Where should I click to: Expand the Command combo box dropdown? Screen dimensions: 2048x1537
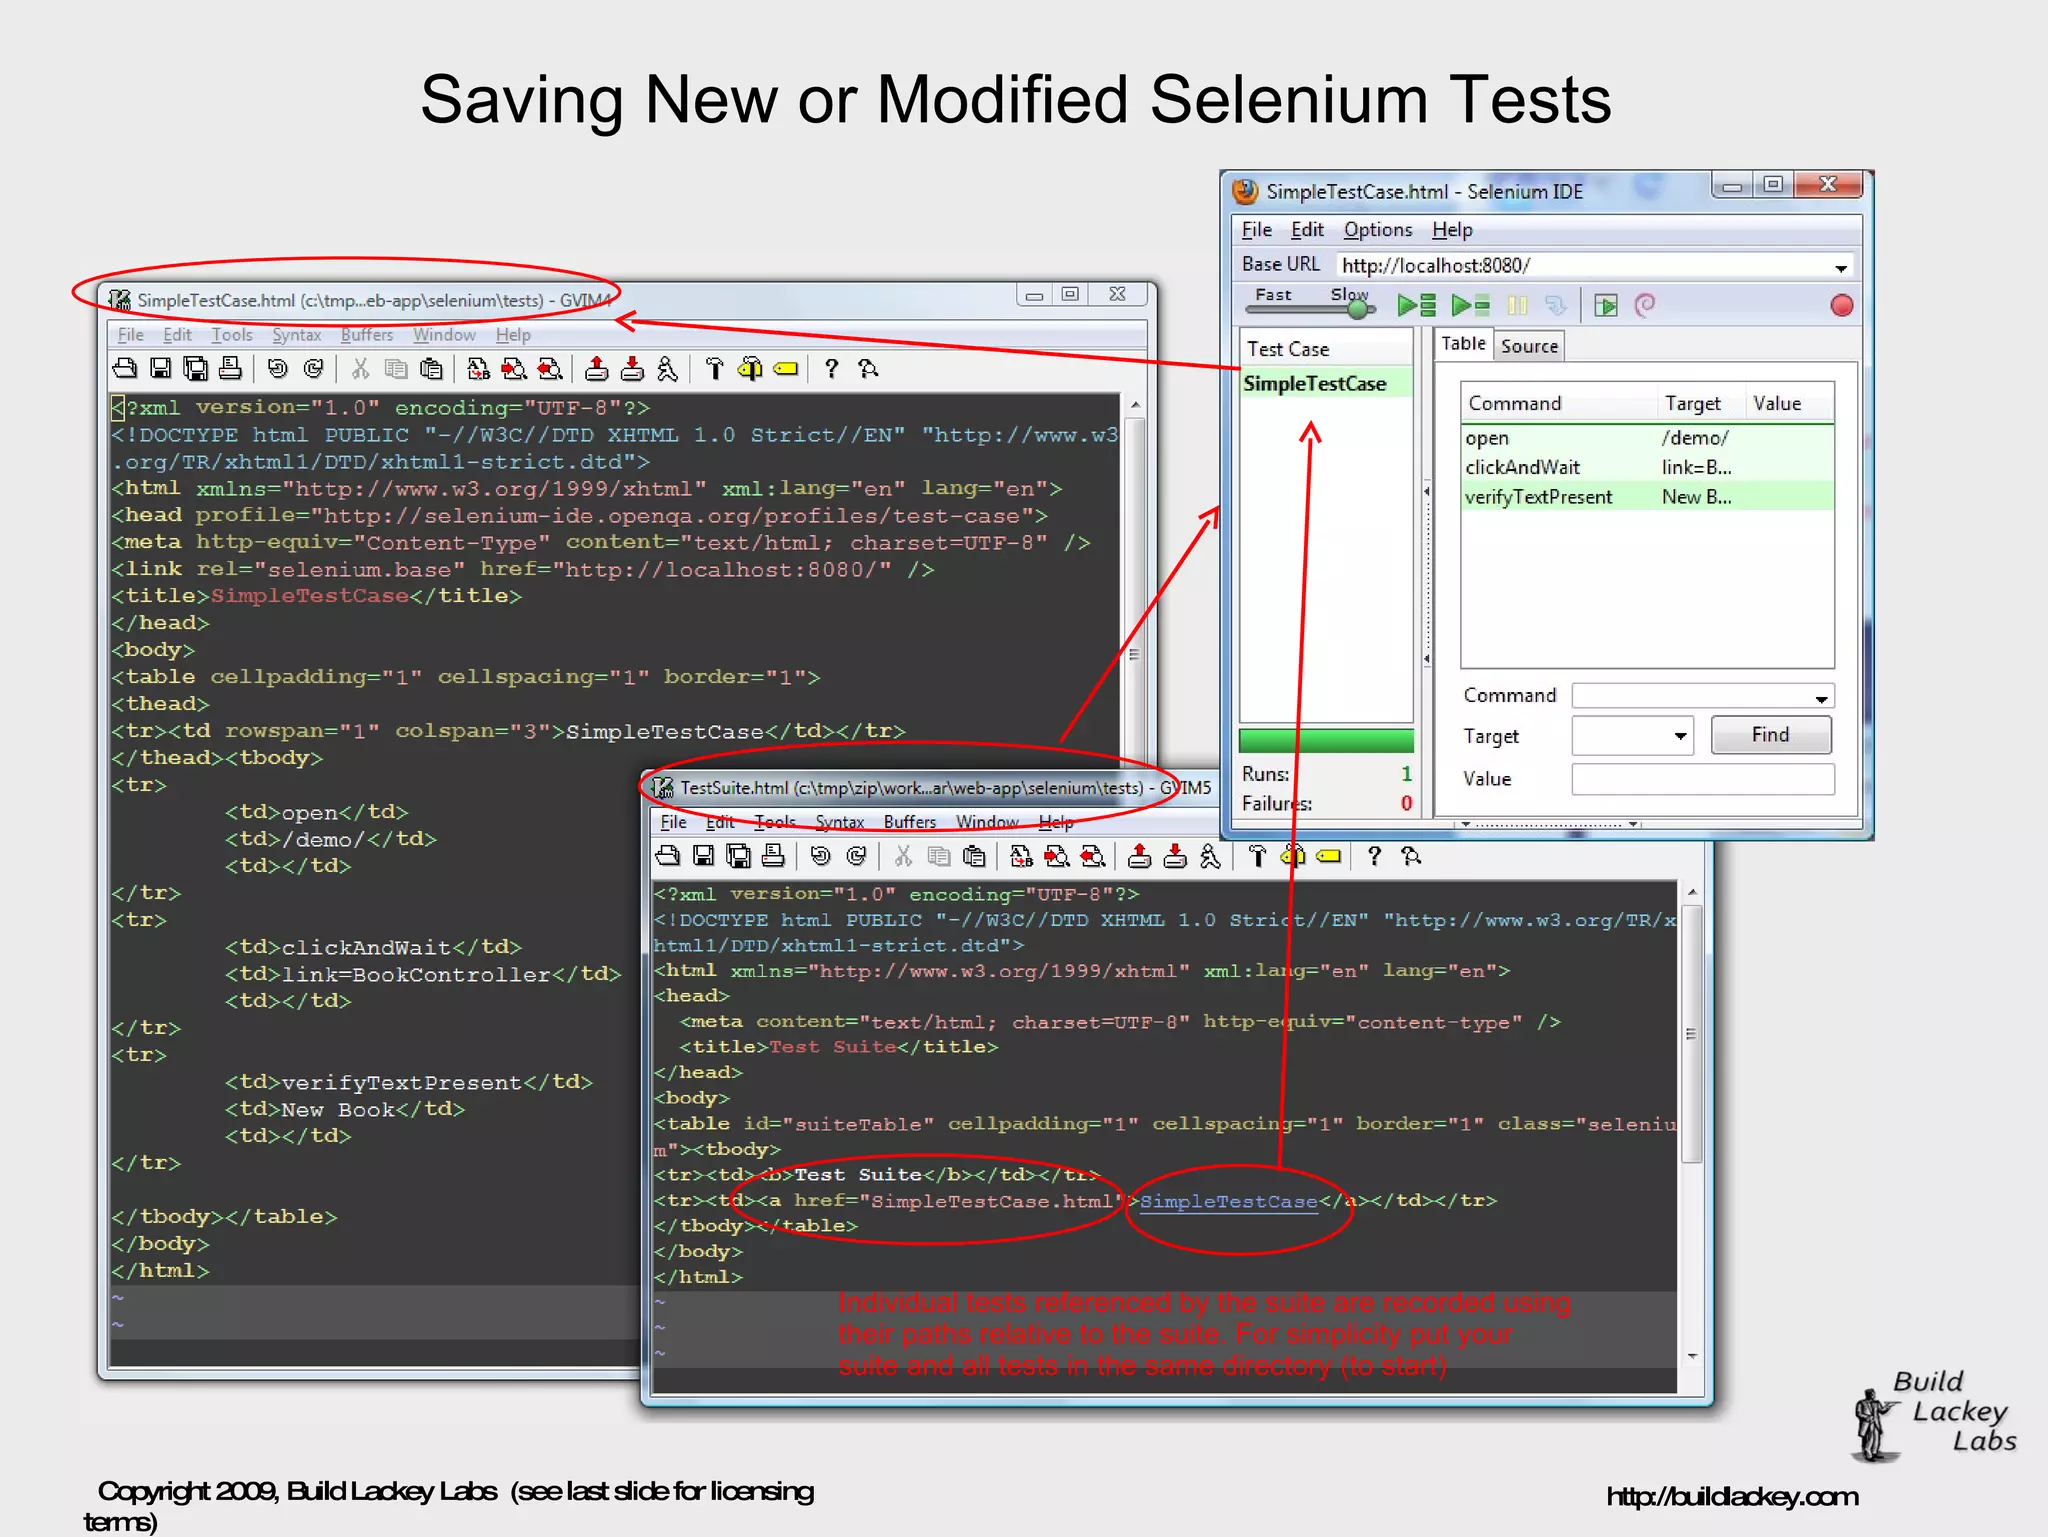coord(1821,698)
